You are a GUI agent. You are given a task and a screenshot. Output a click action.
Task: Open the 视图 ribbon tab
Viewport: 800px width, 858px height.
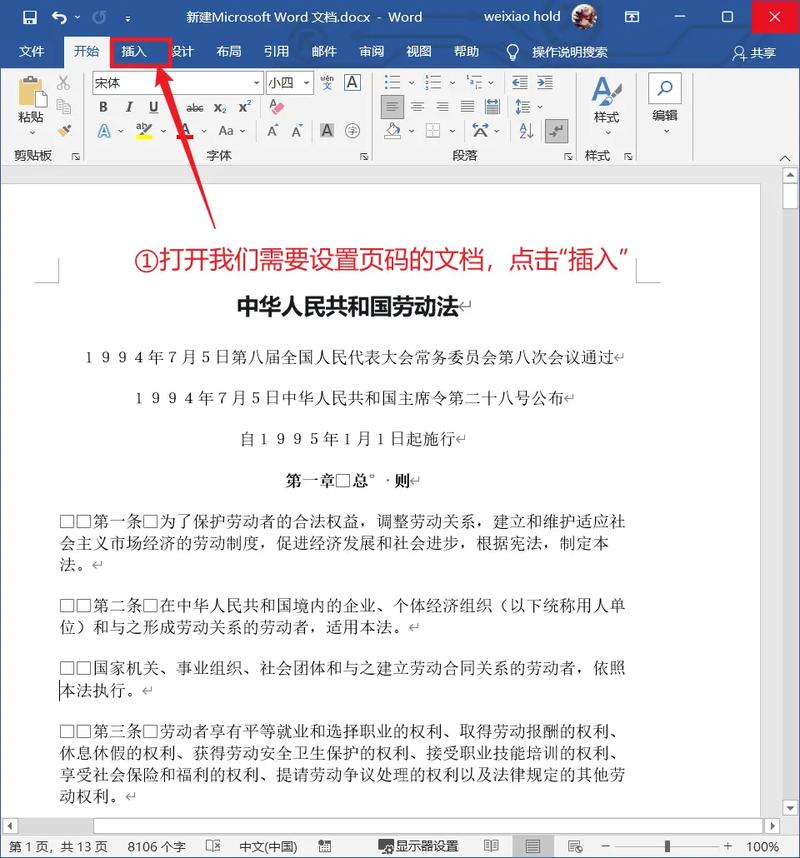(x=418, y=52)
